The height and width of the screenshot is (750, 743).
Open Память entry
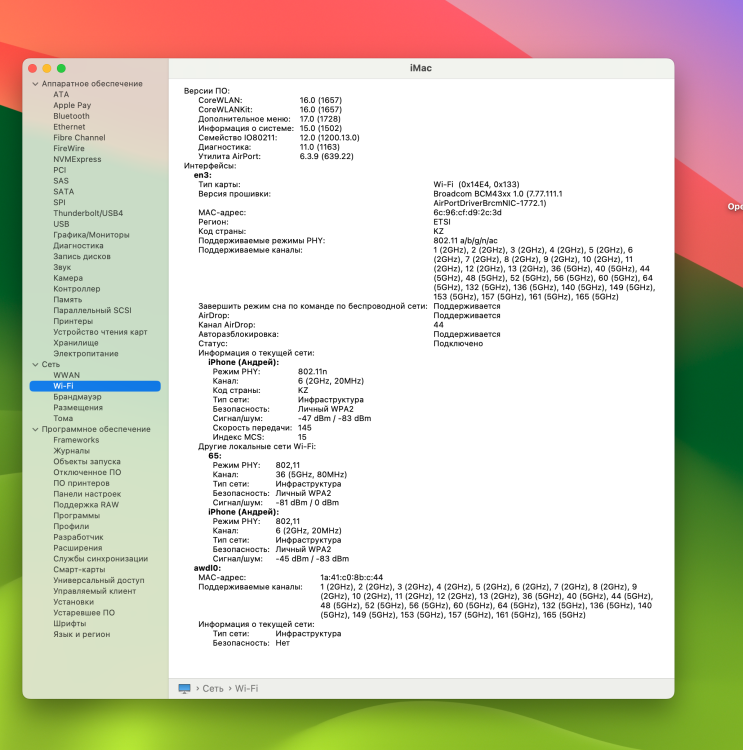(x=67, y=300)
